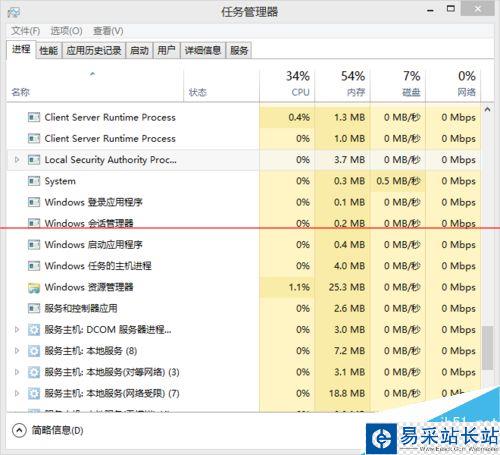Click the Task Manager title bar icon
The width and height of the screenshot is (500, 455).
click(x=14, y=12)
